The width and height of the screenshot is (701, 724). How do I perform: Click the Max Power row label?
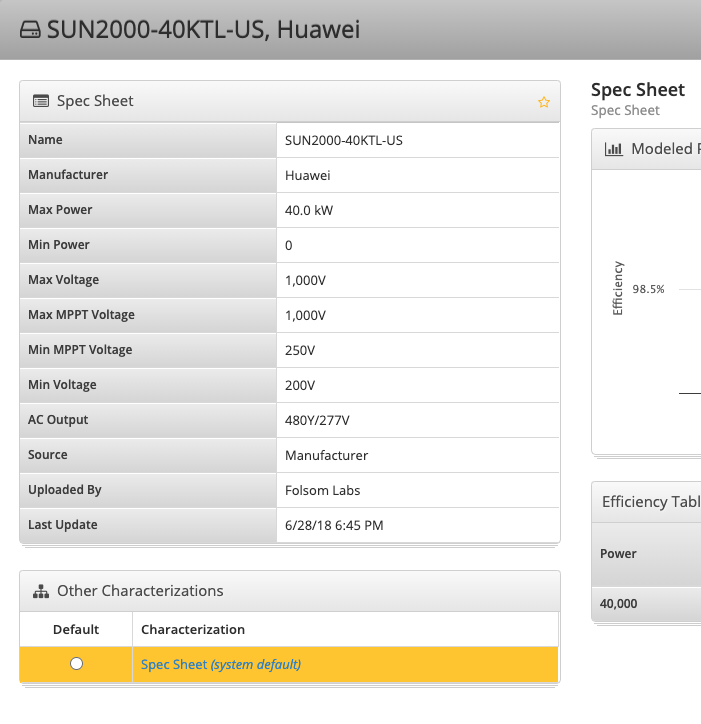[60, 210]
